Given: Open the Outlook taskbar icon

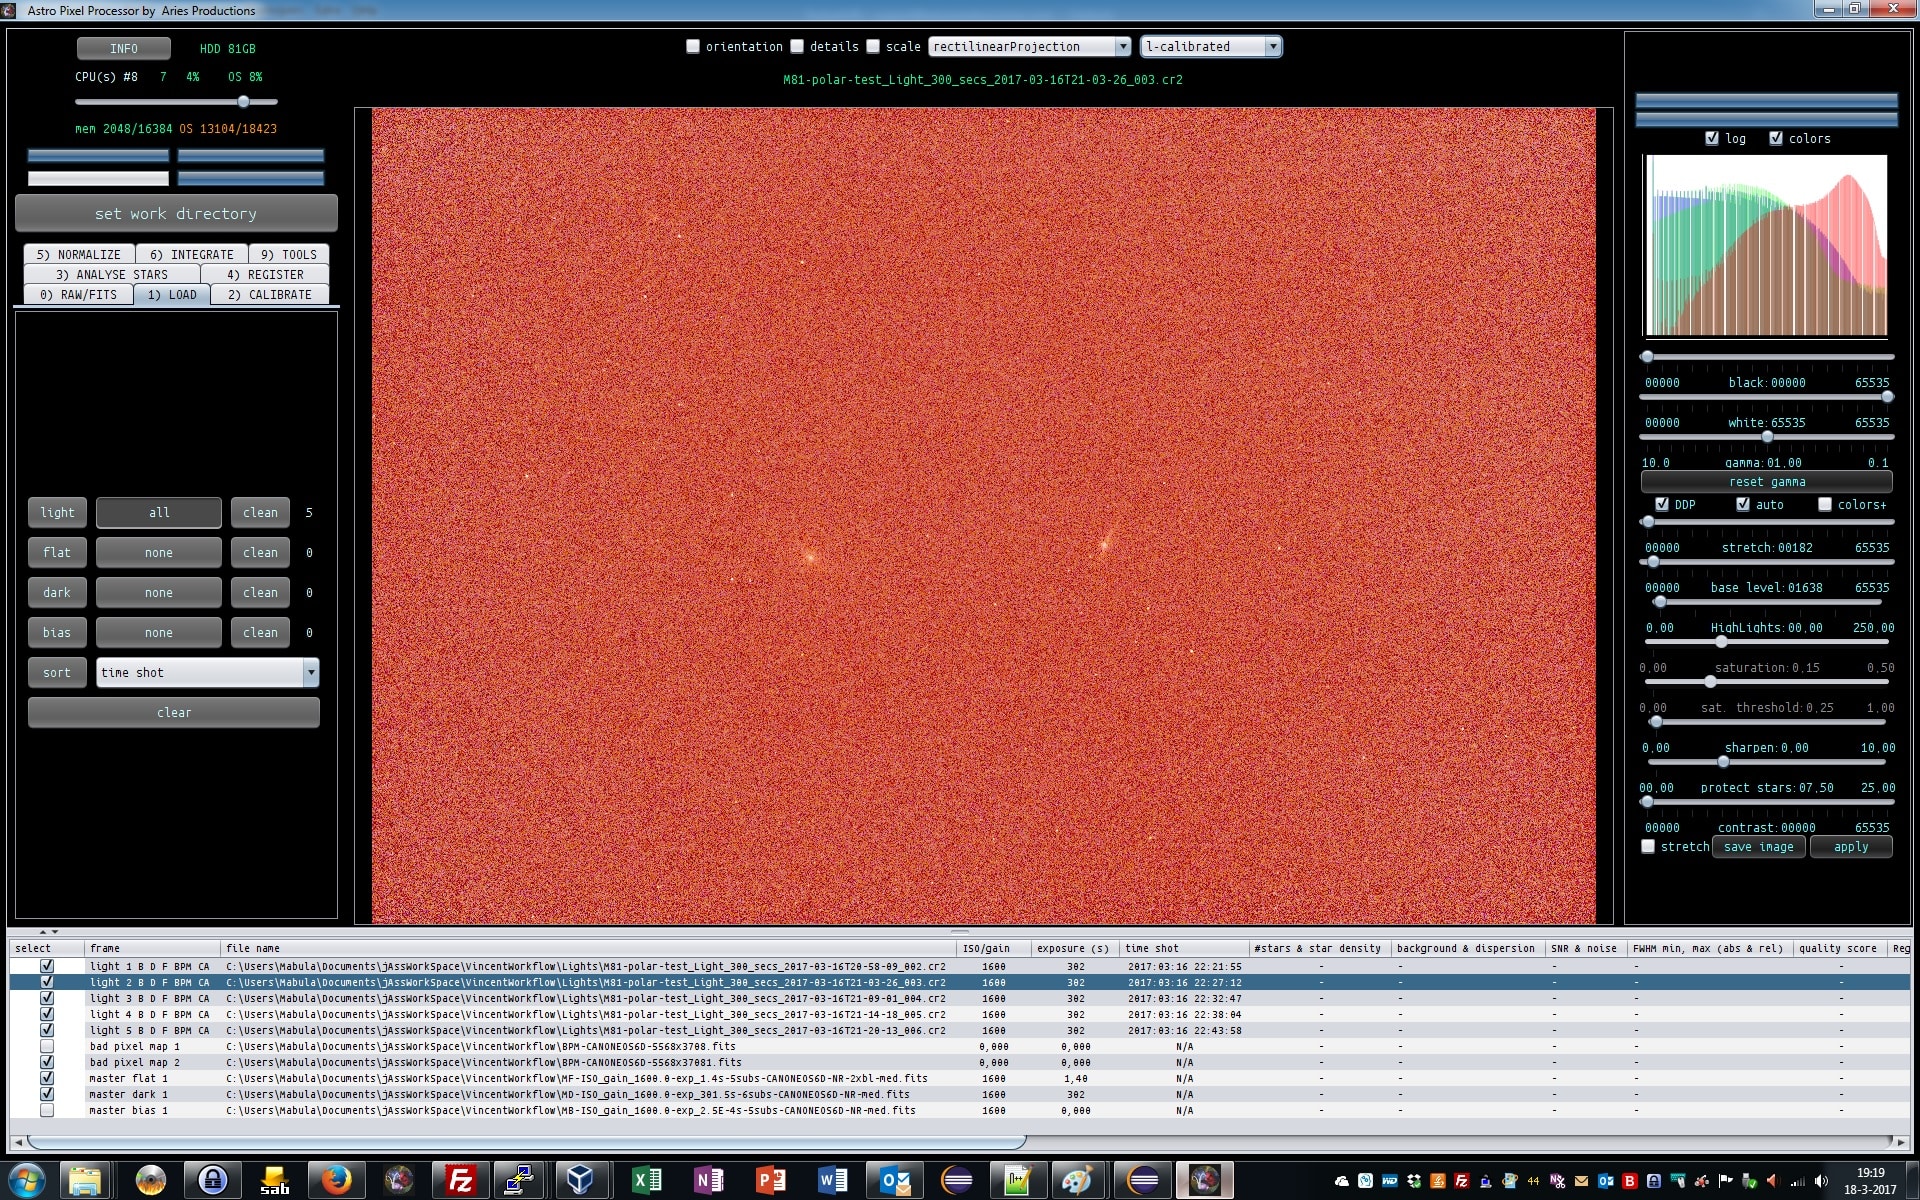Looking at the screenshot, I should 895,1181.
